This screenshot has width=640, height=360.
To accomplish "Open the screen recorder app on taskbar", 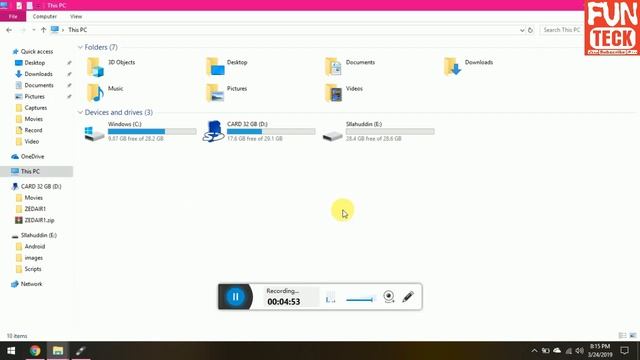I will pyautogui.click(x=80, y=351).
